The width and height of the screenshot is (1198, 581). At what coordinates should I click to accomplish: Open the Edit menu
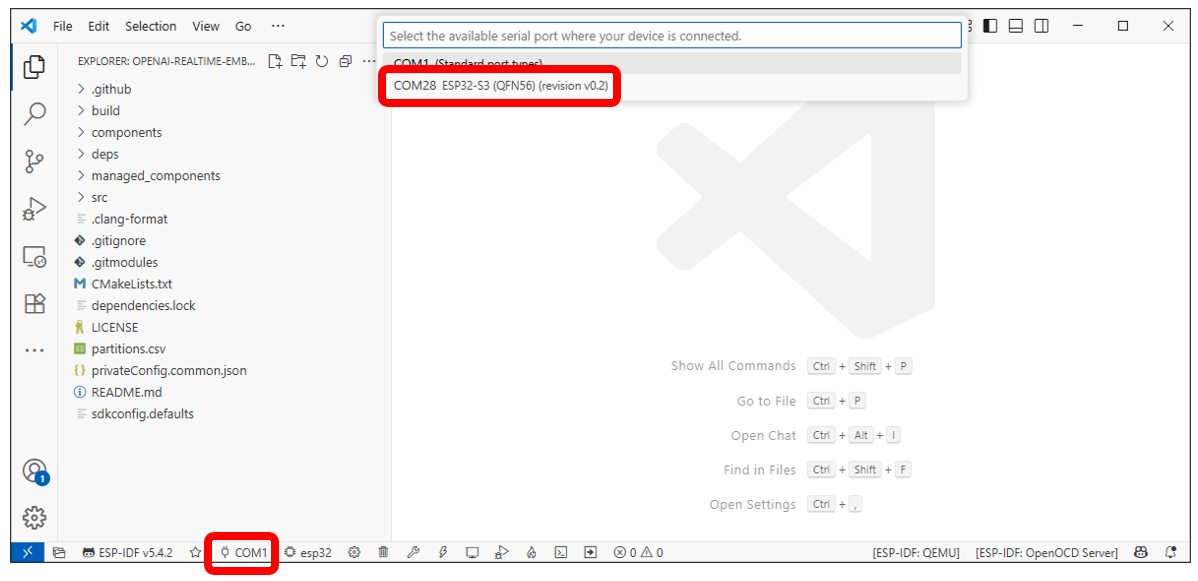(99, 26)
